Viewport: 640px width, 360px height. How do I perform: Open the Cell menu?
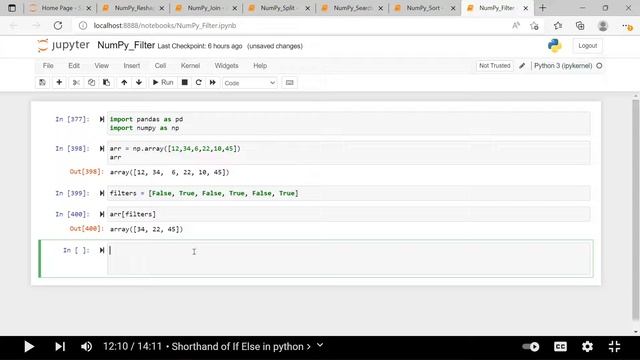click(x=160, y=66)
